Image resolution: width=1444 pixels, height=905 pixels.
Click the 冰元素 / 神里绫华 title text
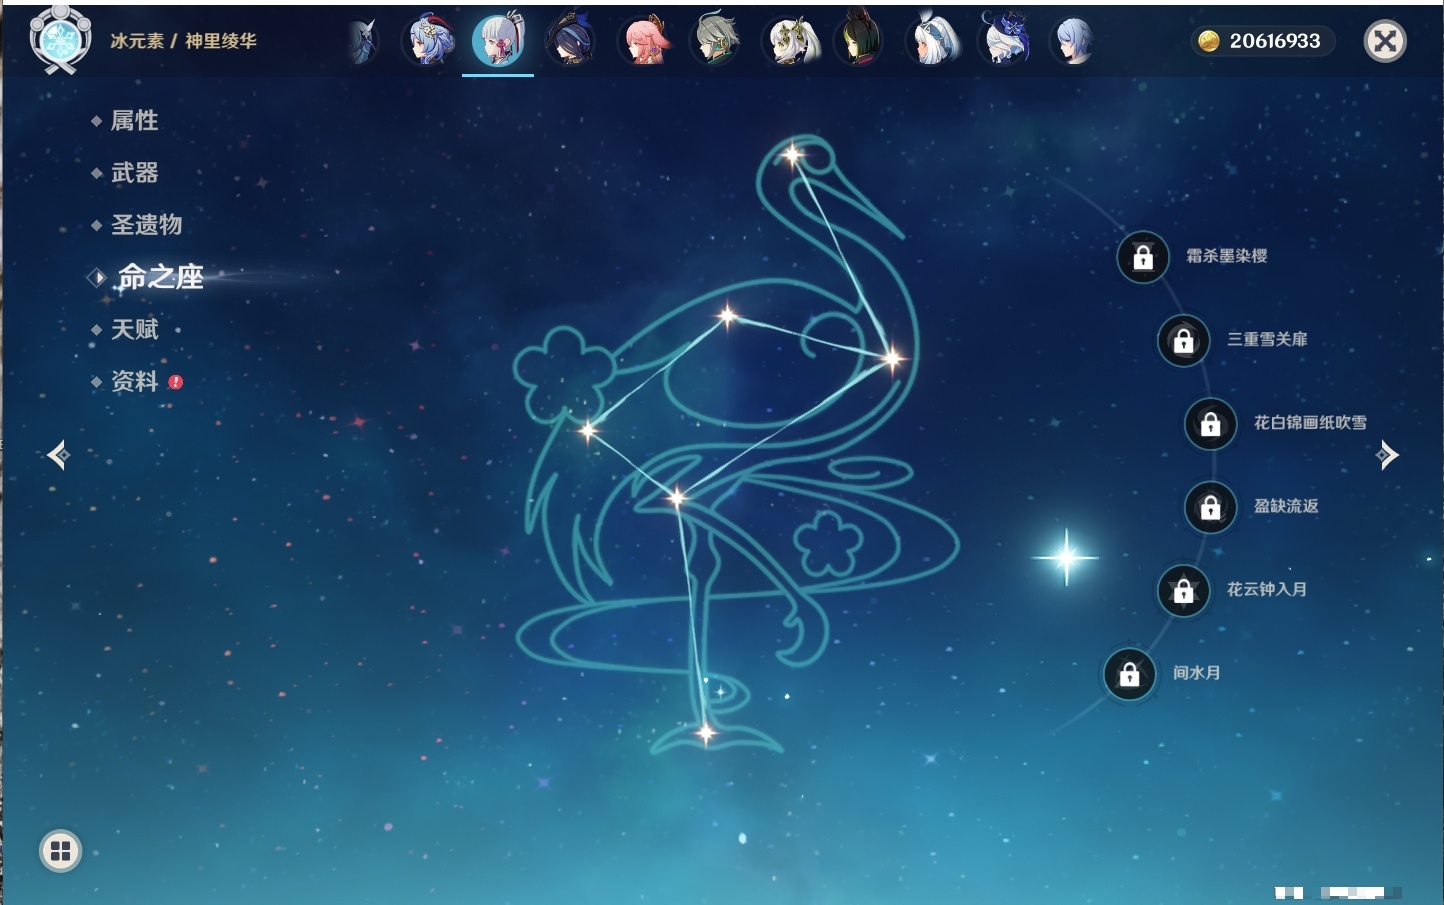click(x=183, y=41)
